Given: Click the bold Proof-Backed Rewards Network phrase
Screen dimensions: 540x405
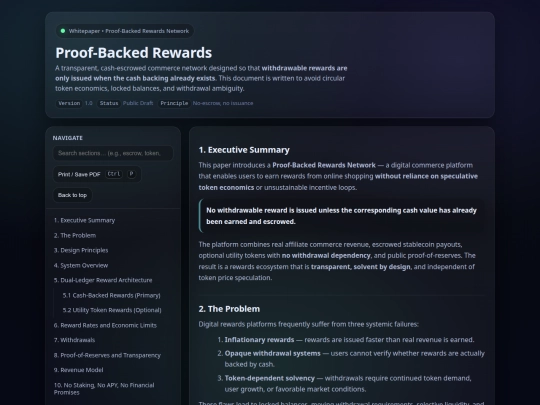Looking at the screenshot, I should pyautogui.click(x=324, y=165).
